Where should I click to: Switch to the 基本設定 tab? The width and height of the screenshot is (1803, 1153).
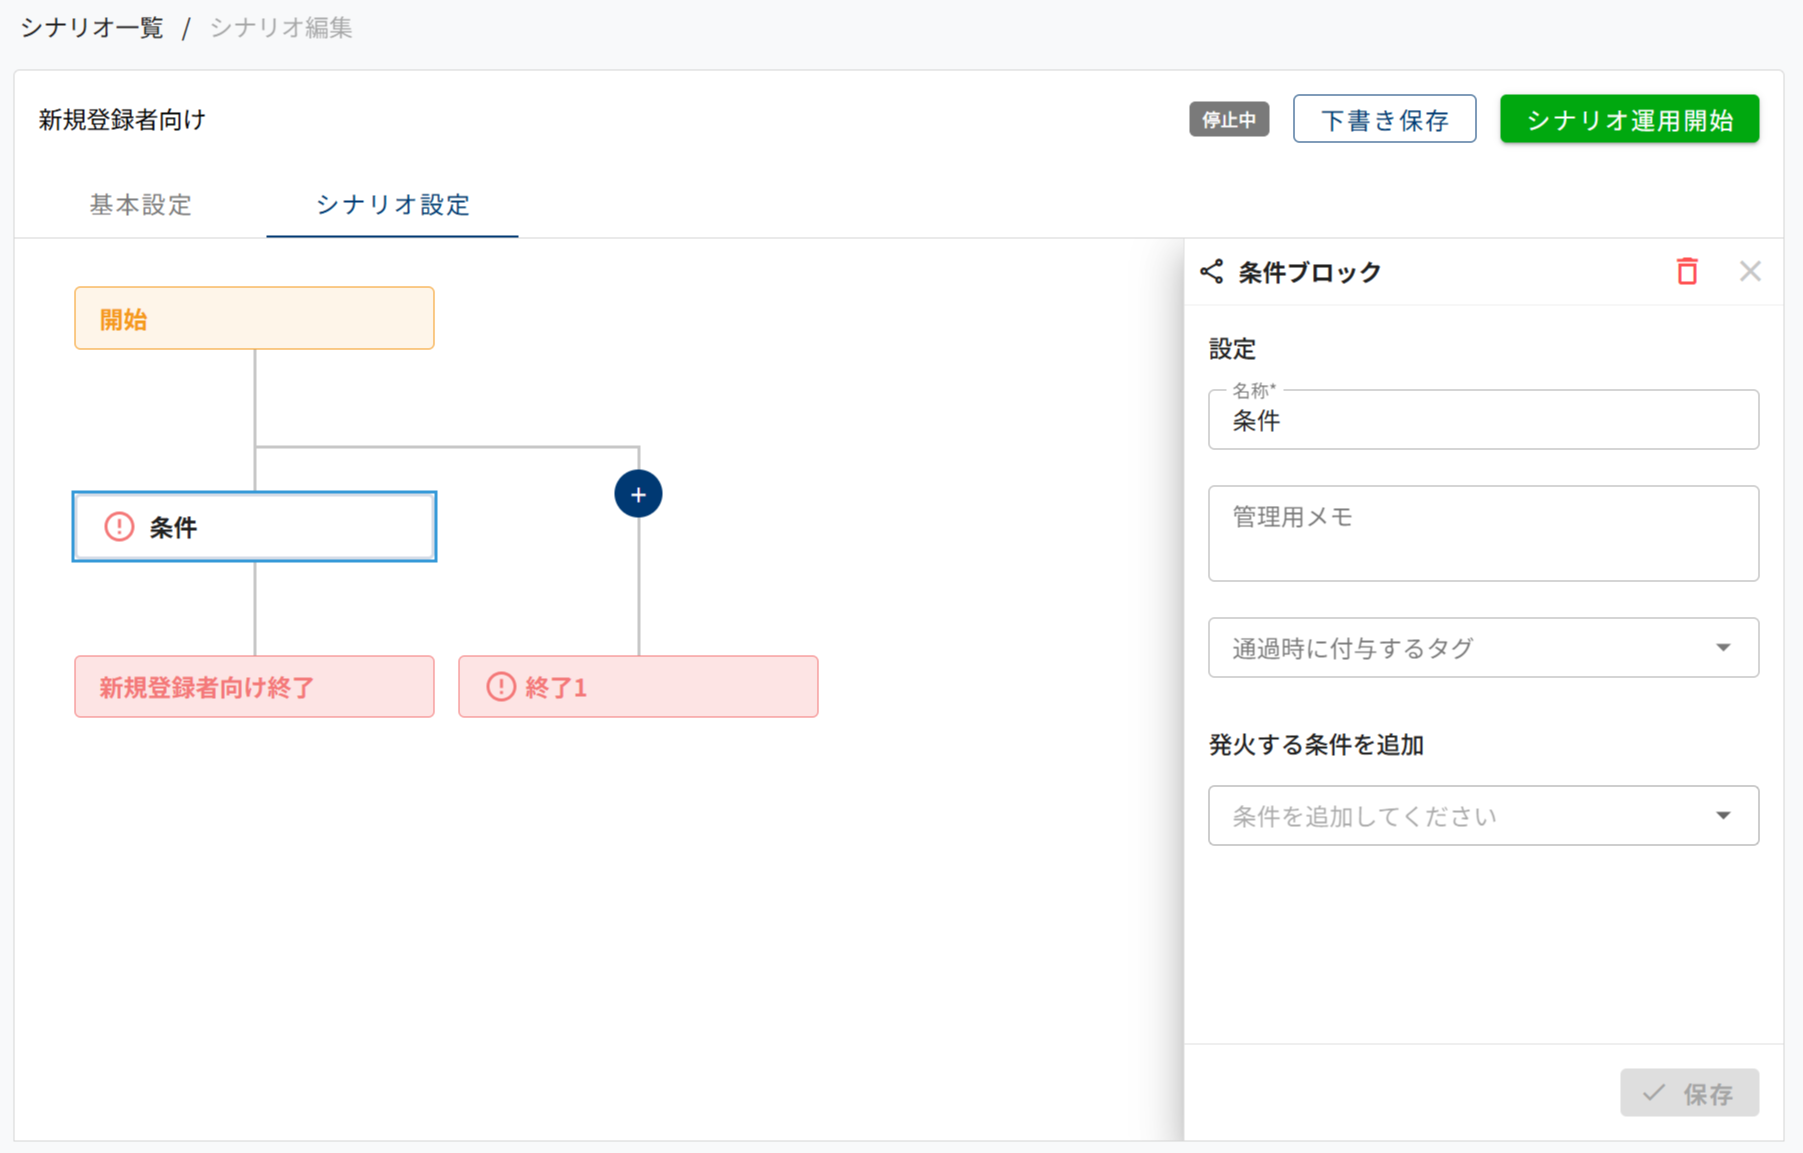pyautogui.click(x=141, y=205)
